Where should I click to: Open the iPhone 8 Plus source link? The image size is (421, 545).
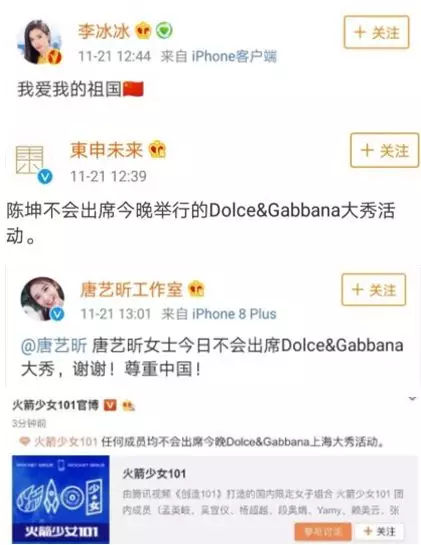(x=234, y=314)
